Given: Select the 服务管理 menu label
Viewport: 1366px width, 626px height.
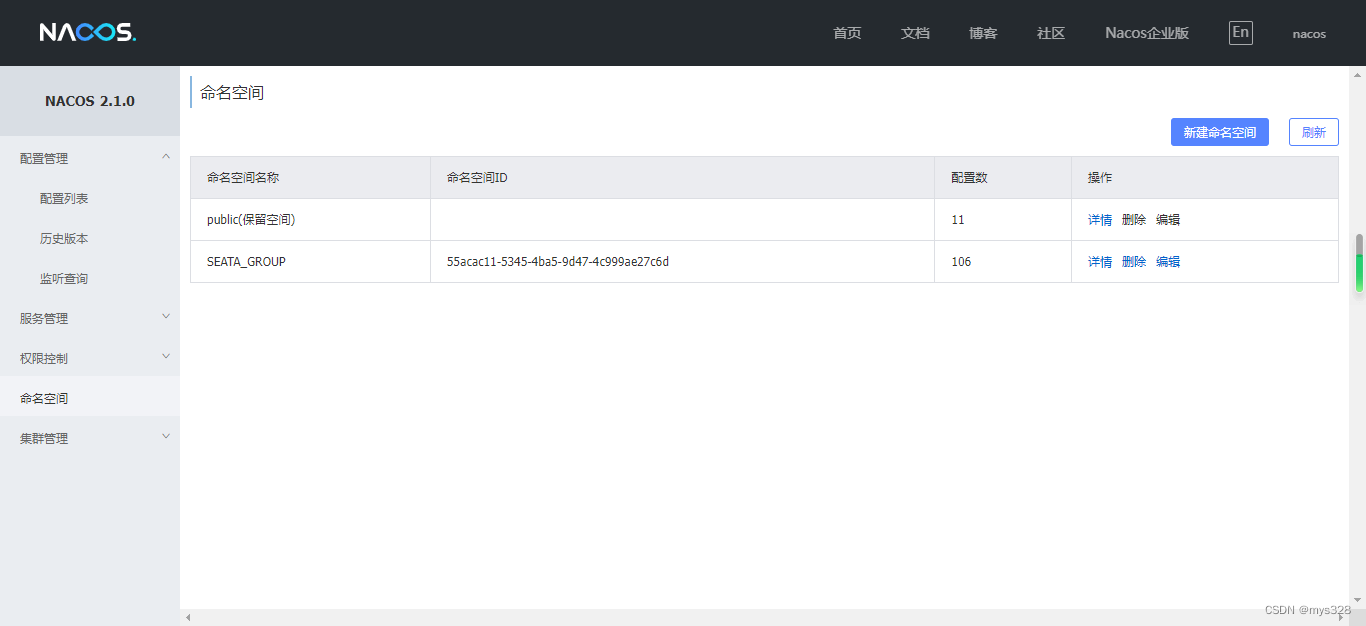Looking at the screenshot, I should [x=44, y=318].
